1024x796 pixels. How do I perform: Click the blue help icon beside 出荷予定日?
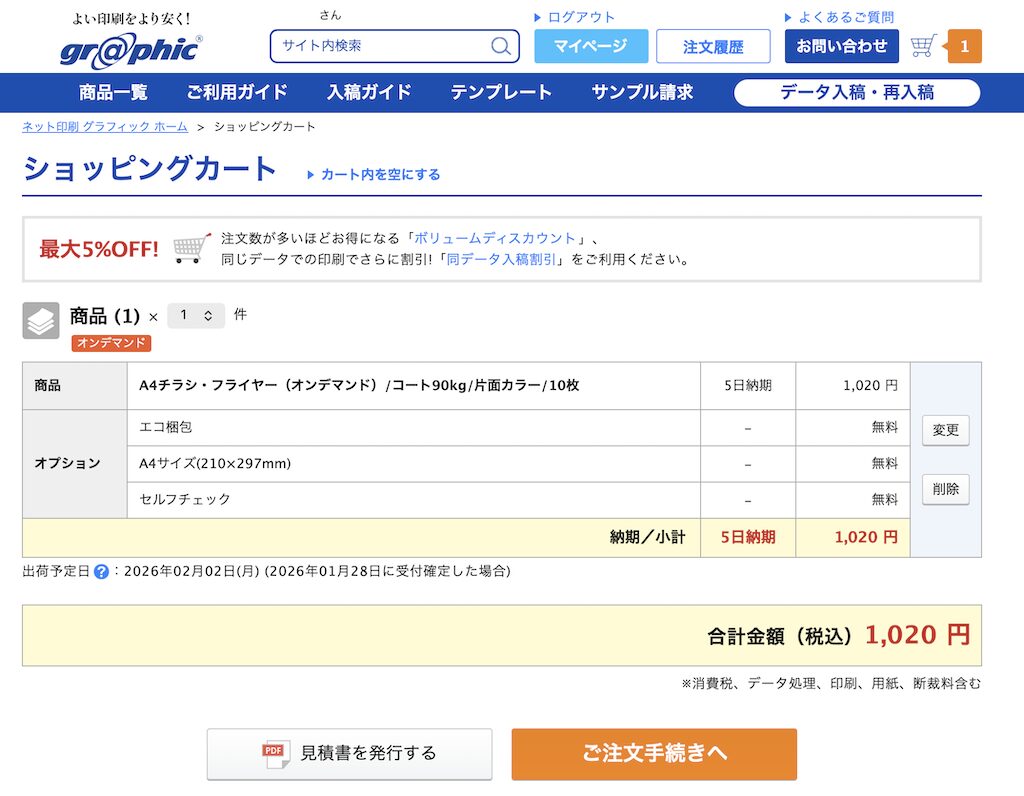click(101, 572)
